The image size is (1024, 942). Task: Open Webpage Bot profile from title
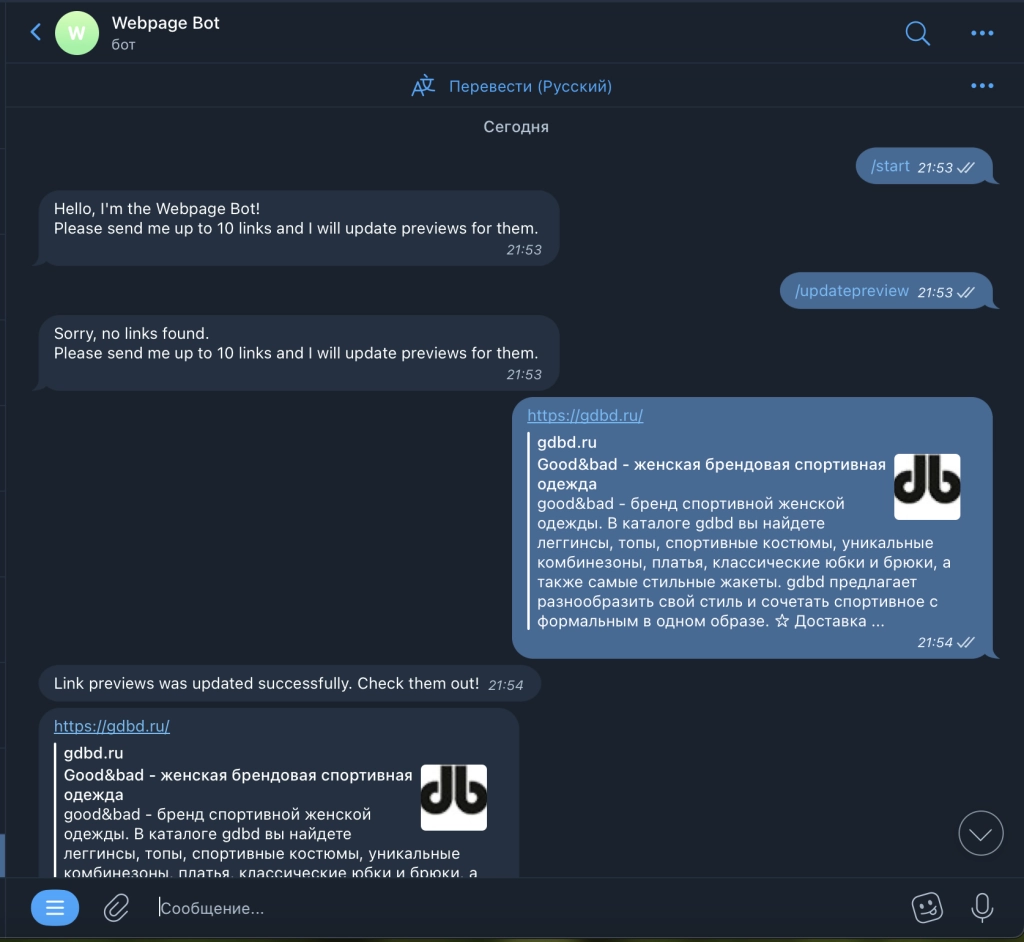[165, 23]
